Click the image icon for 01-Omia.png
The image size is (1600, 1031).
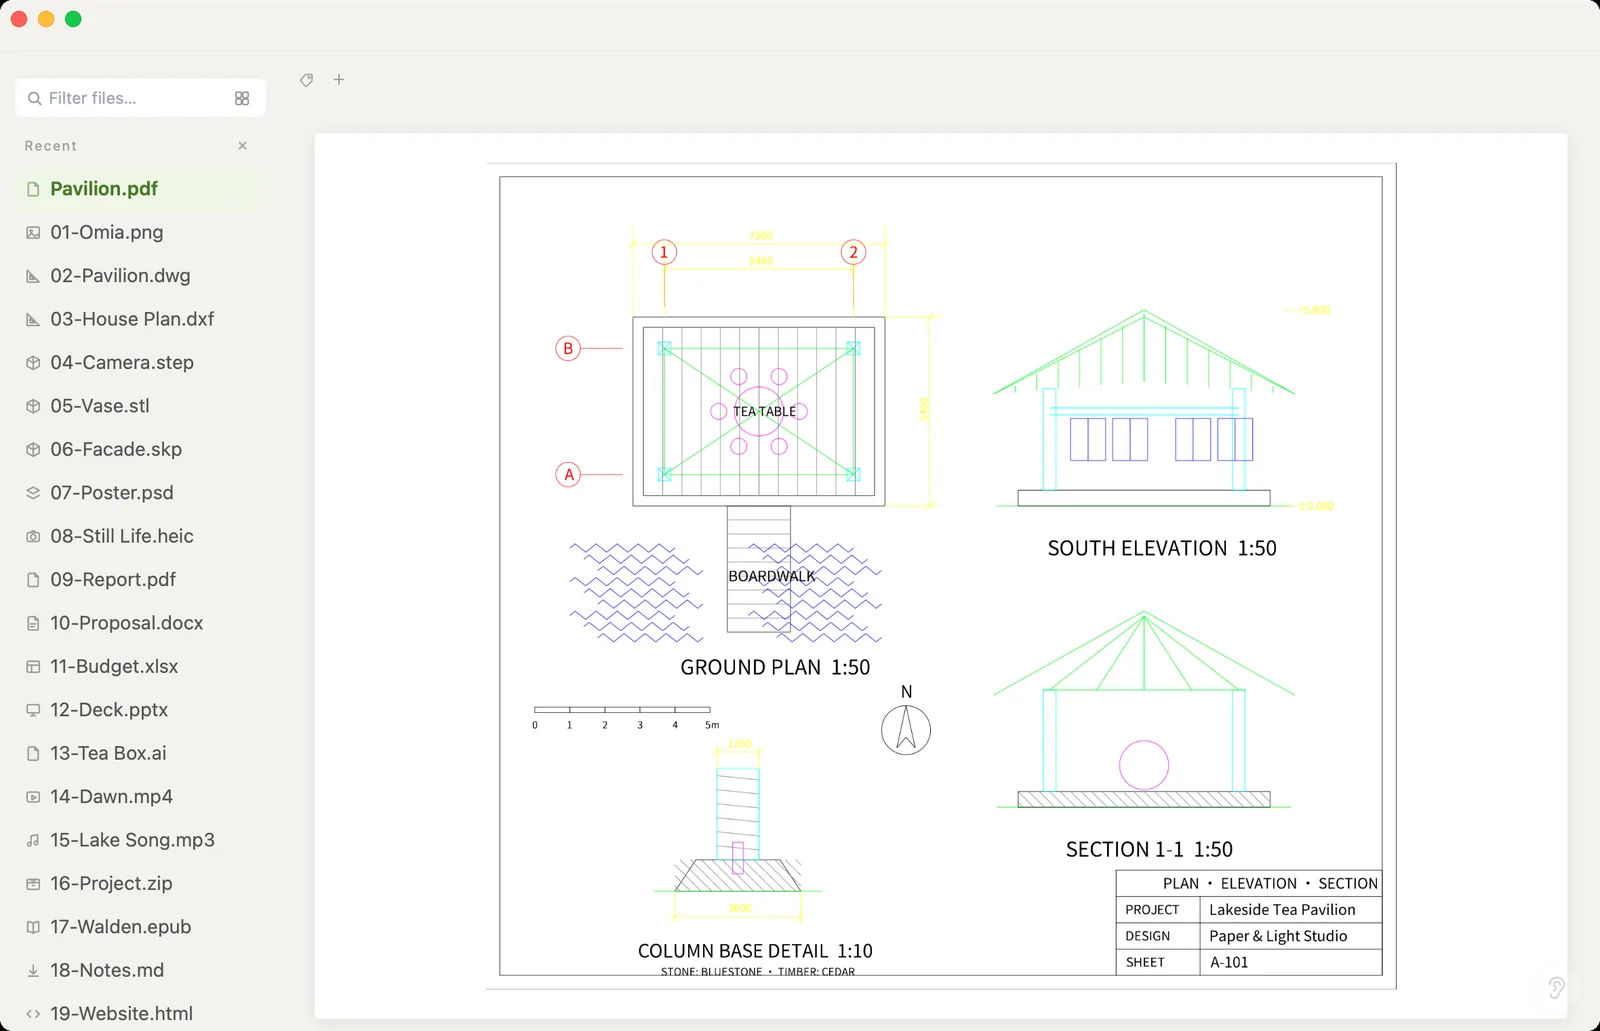tap(33, 232)
